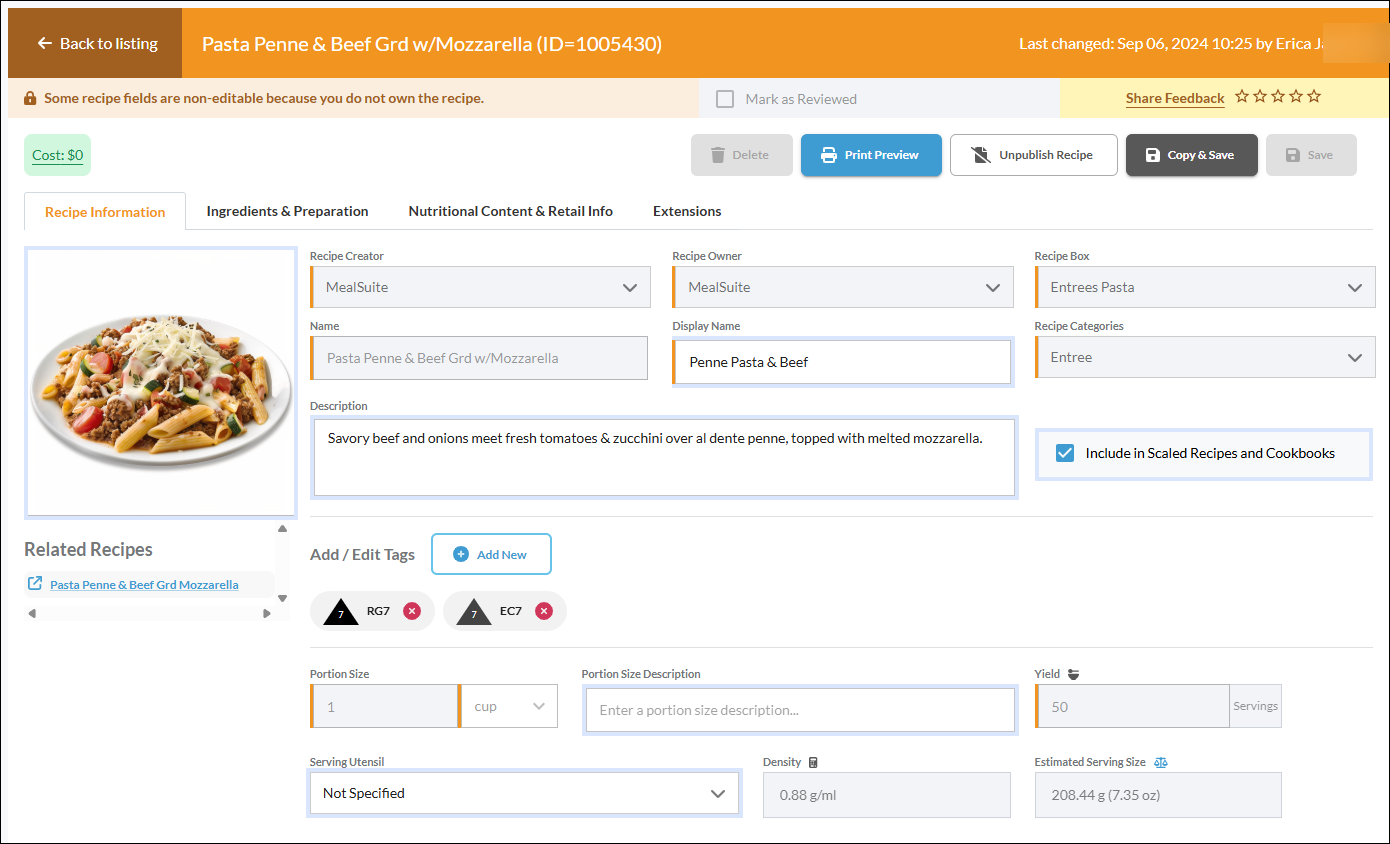Open Pasta Penne & Beef Grd Mozzarella related recipe

144,584
